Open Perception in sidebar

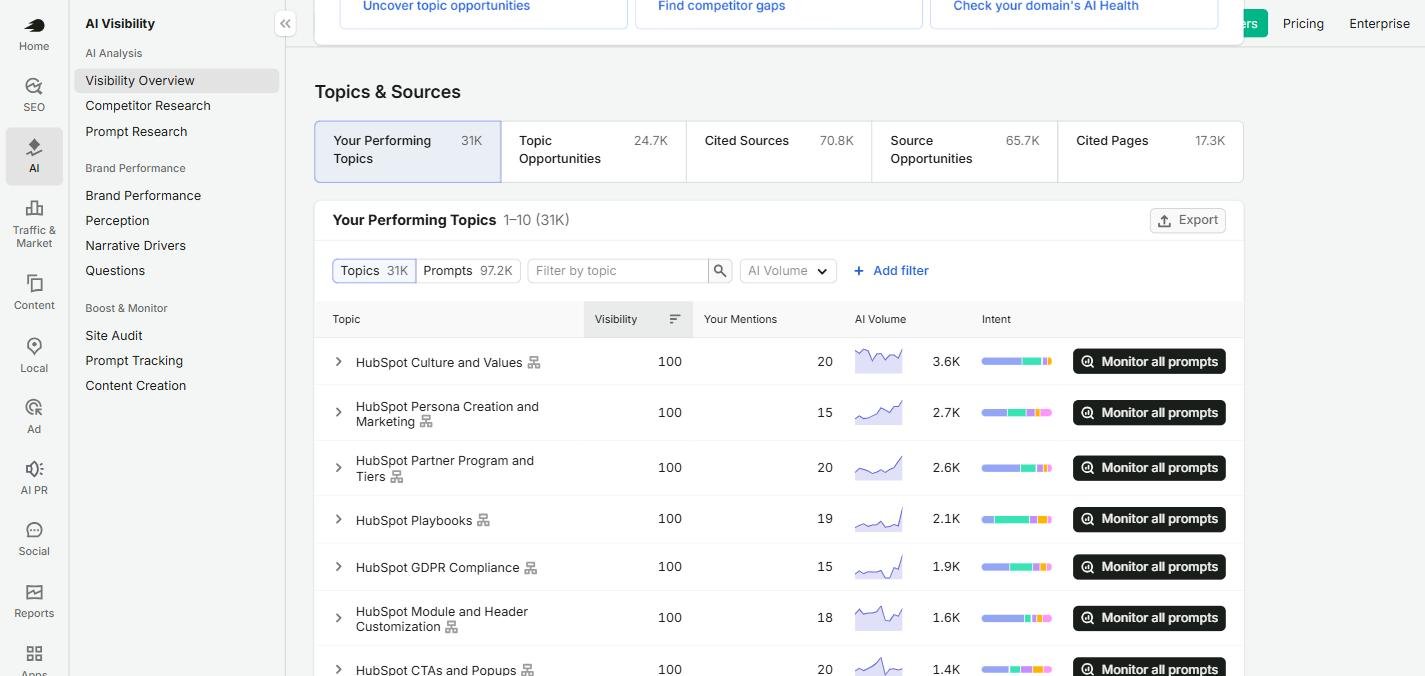click(x=117, y=221)
